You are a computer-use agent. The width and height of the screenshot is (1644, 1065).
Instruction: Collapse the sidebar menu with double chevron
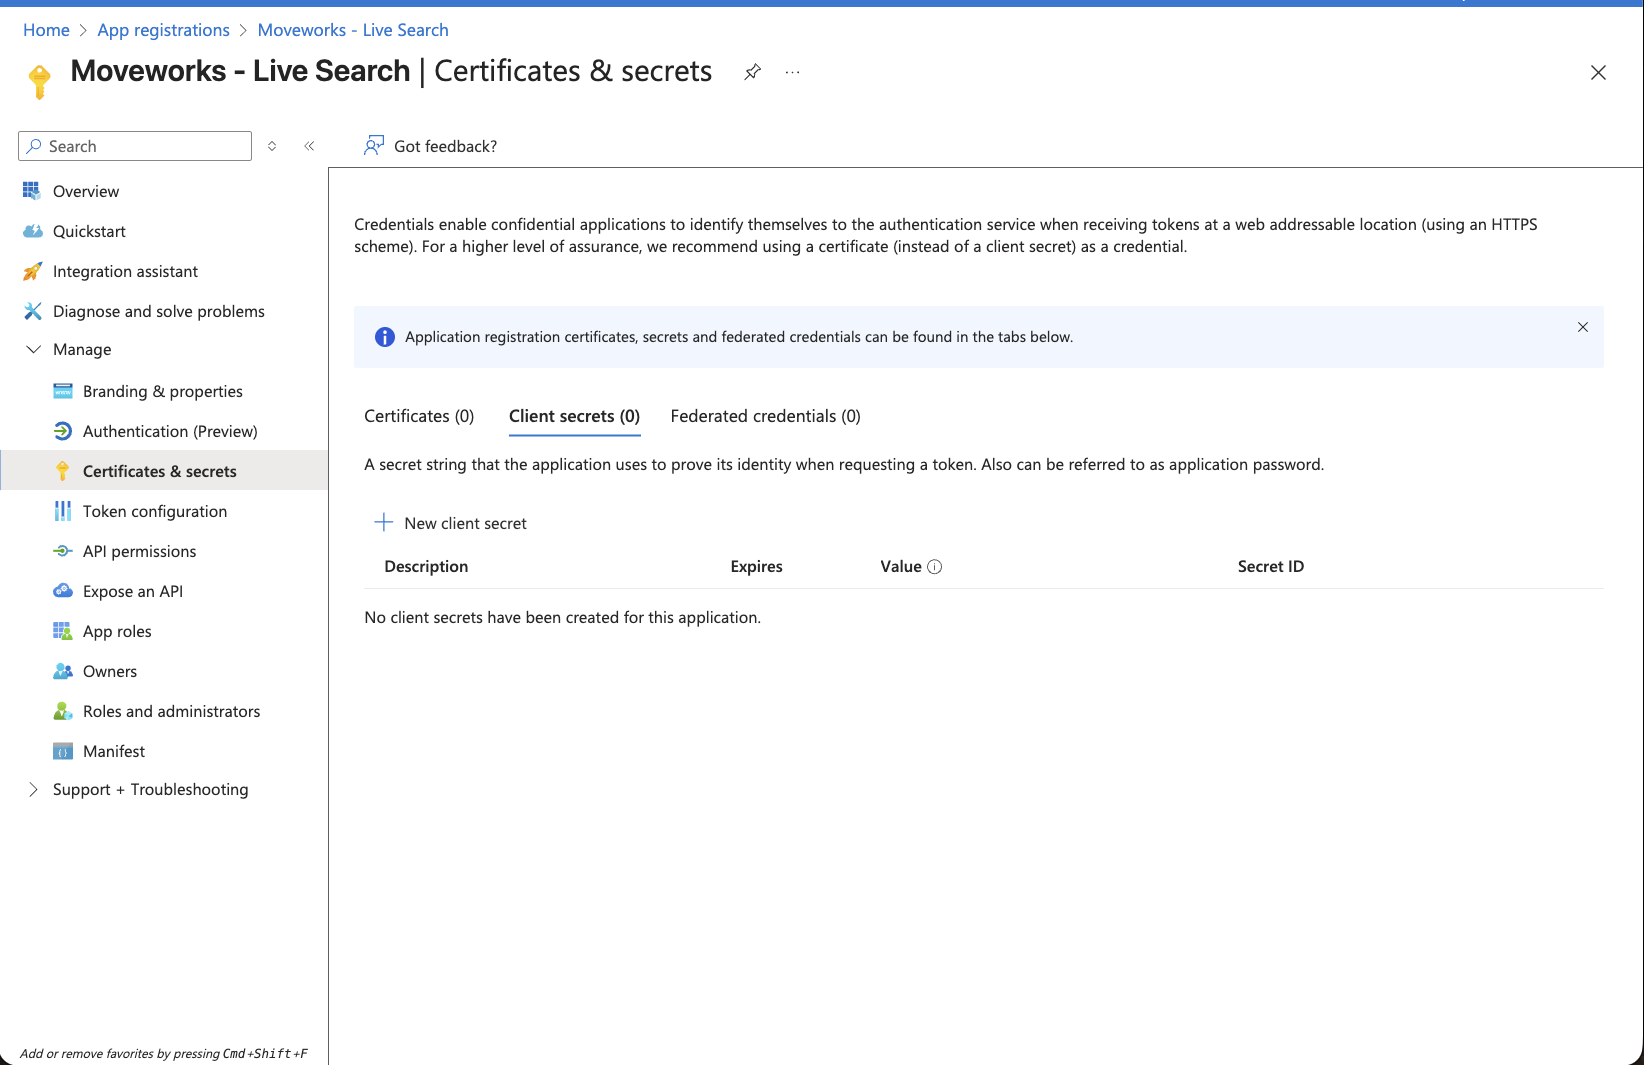click(310, 146)
